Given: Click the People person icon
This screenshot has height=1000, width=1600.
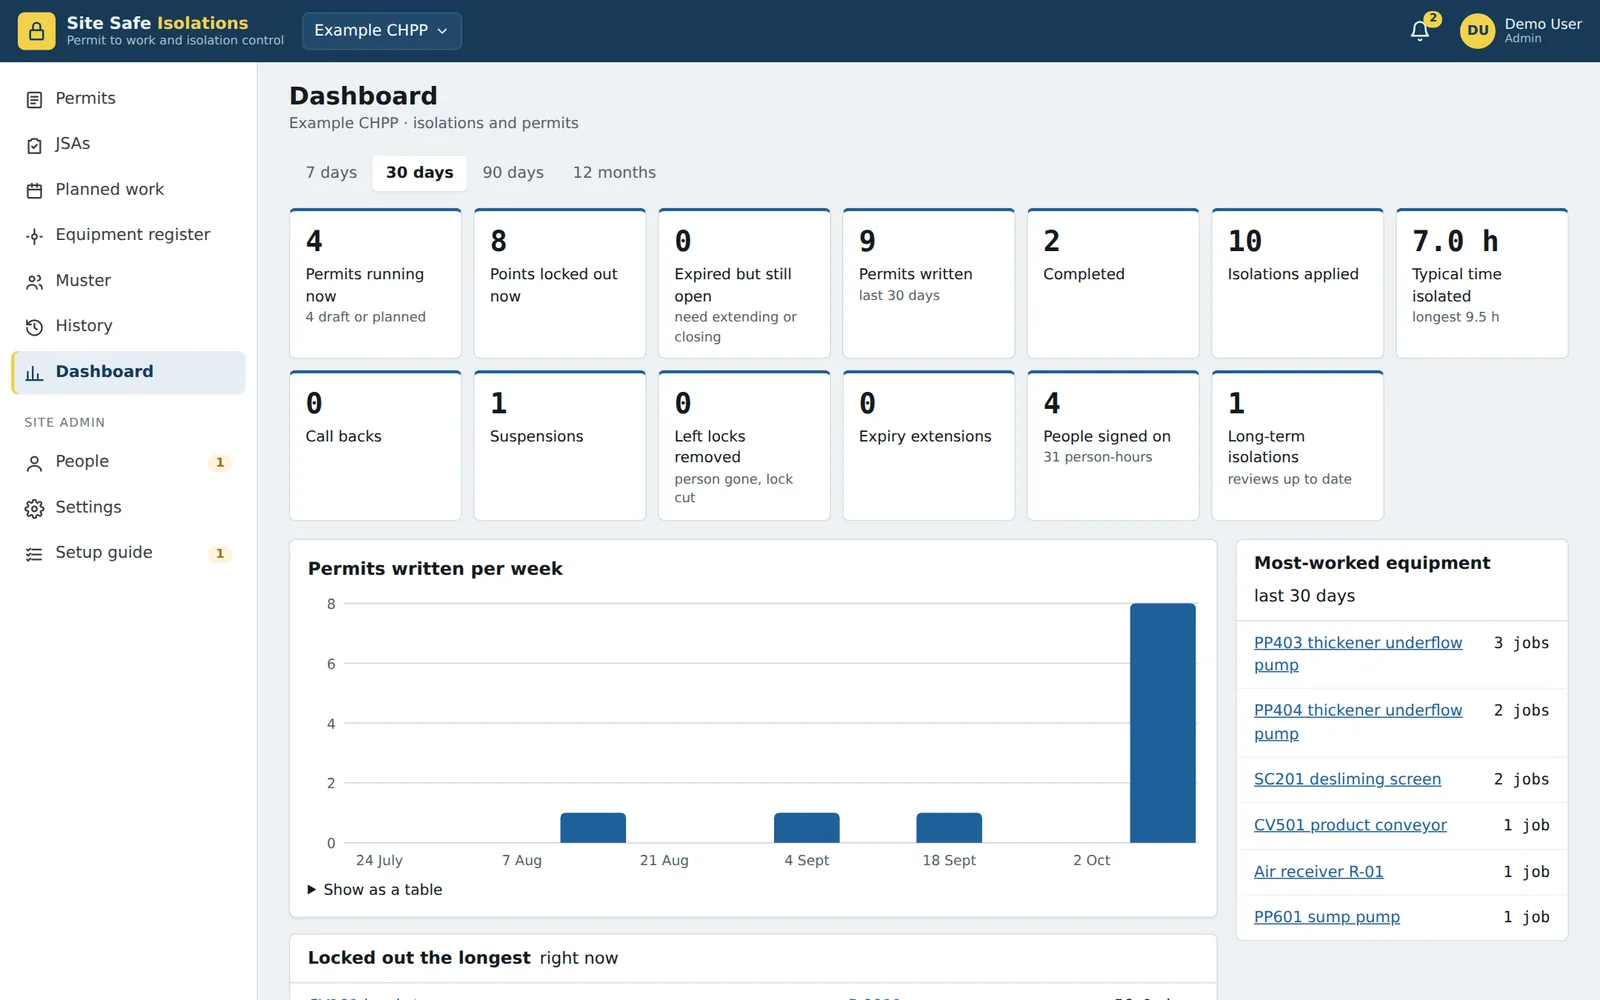Looking at the screenshot, I should (x=34, y=463).
